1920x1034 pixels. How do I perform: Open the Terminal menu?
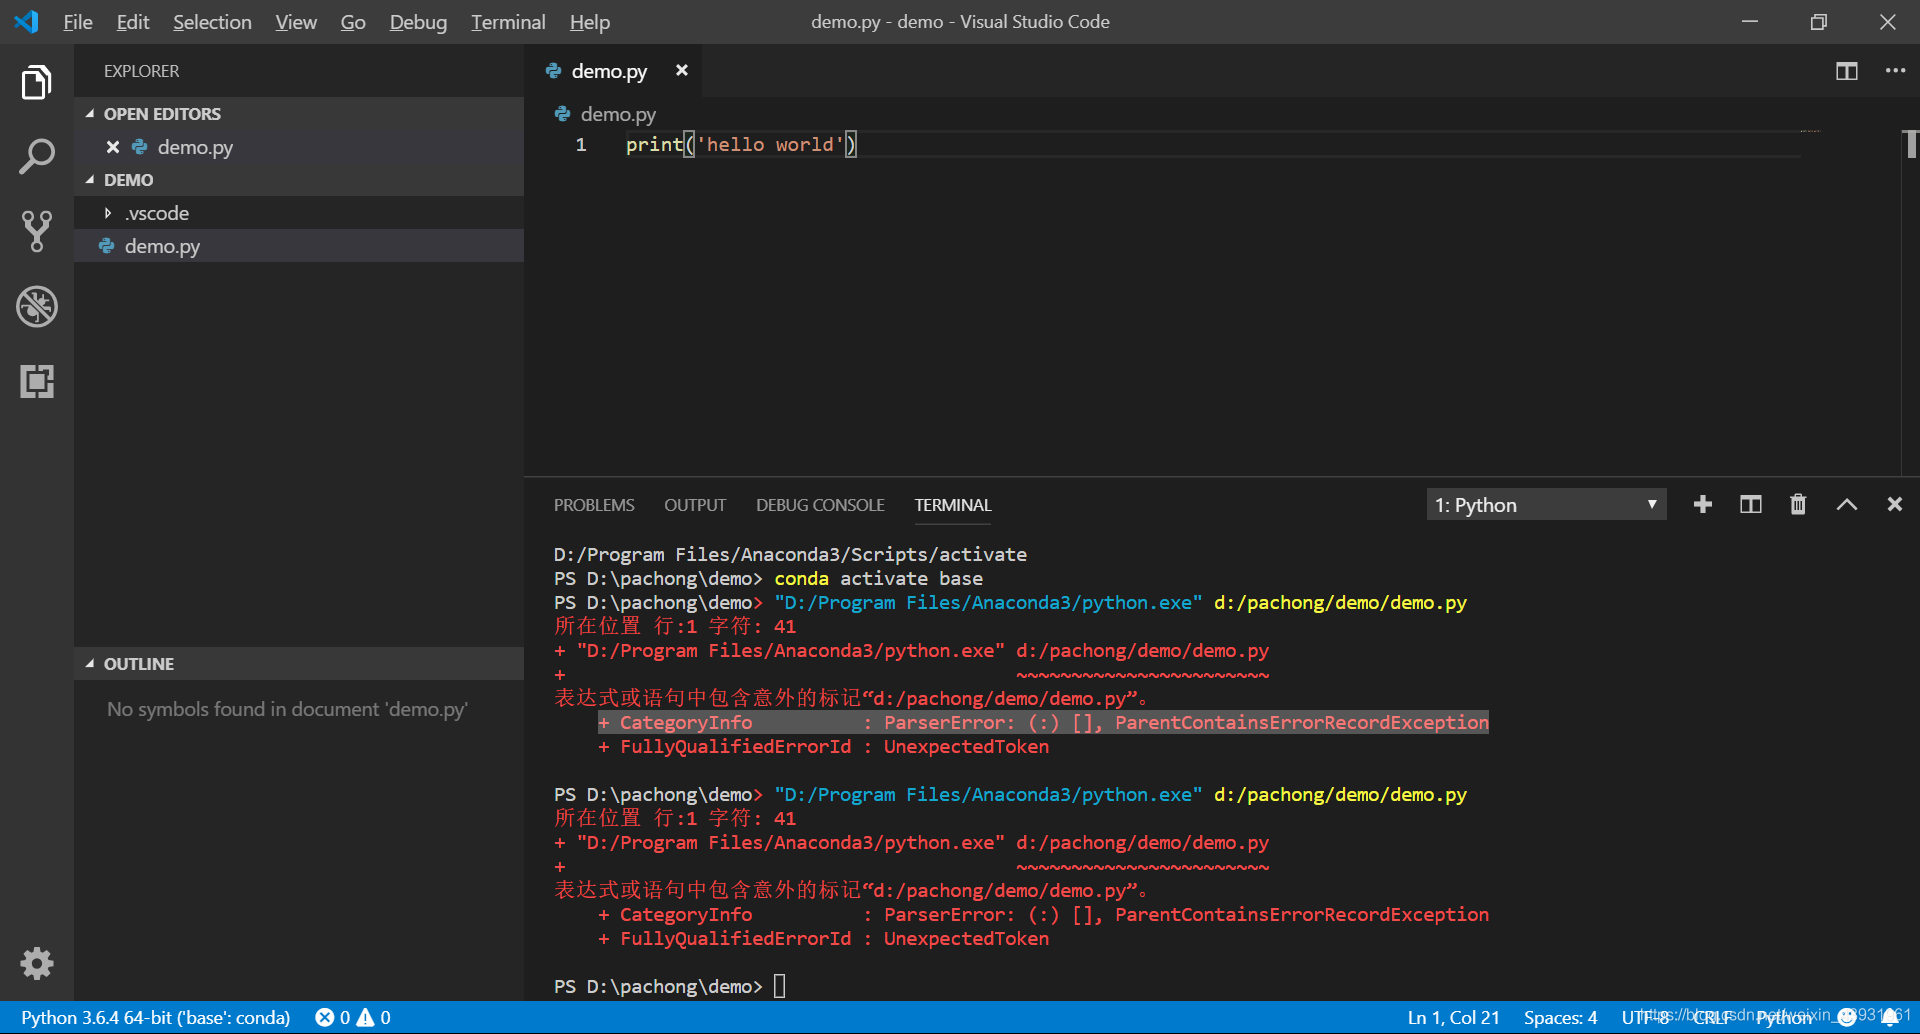coord(508,22)
